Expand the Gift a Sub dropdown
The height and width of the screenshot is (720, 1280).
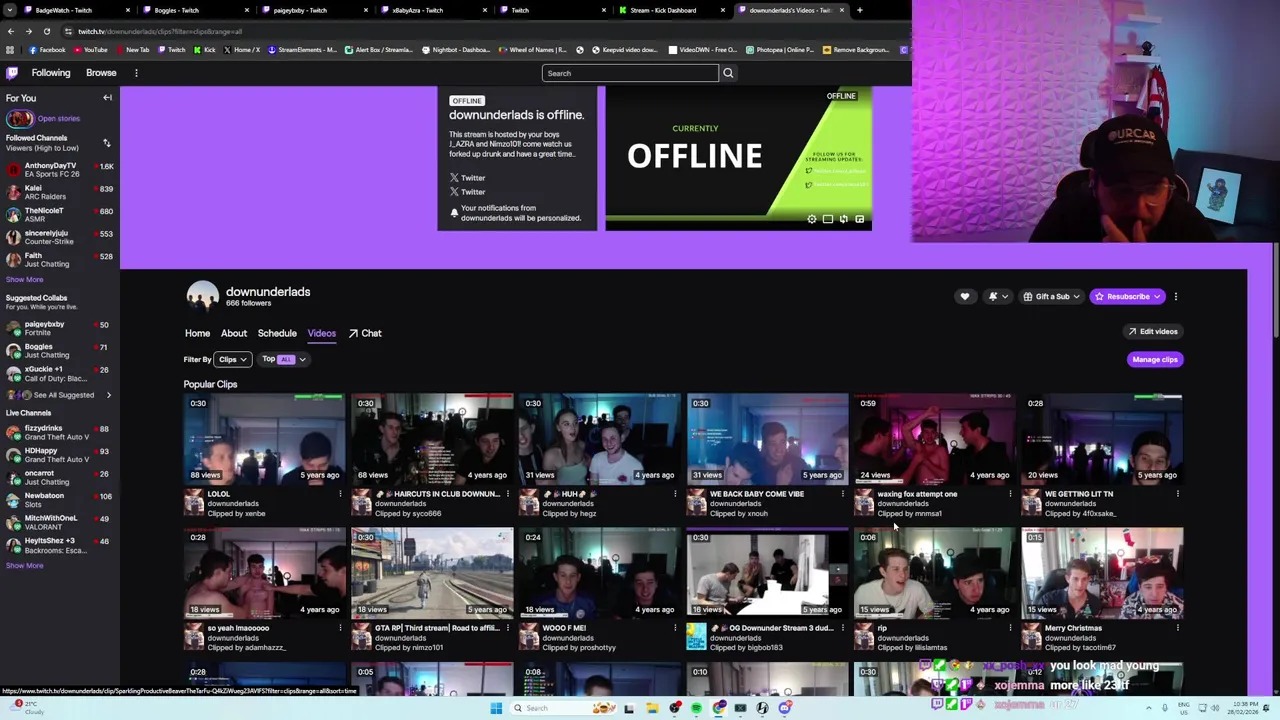(1051, 296)
